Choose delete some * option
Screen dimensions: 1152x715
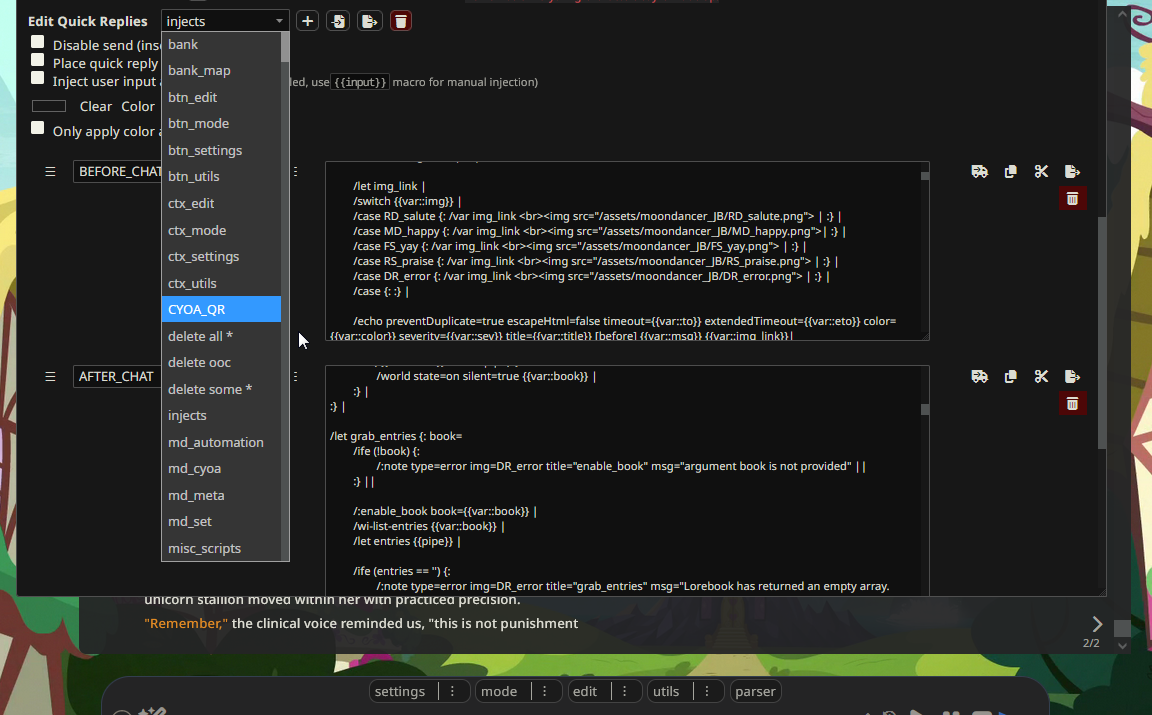click(221, 389)
